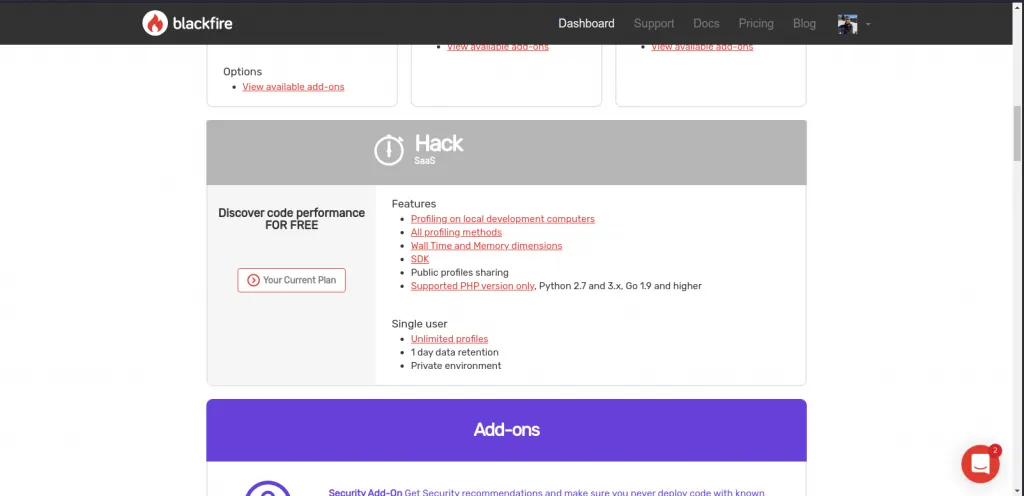This screenshot has width=1024, height=496.
Task: Open the red chat widget icon
Action: click(x=980, y=464)
